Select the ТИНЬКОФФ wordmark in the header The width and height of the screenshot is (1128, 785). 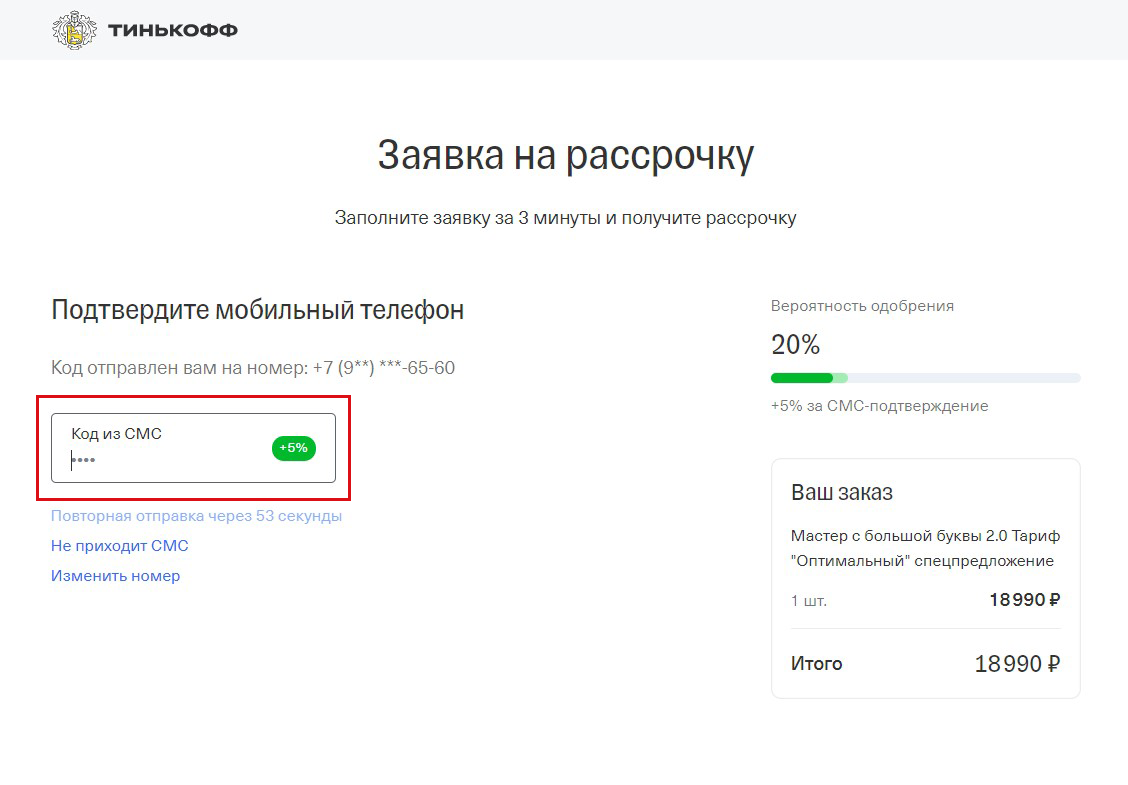pos(176,29)
